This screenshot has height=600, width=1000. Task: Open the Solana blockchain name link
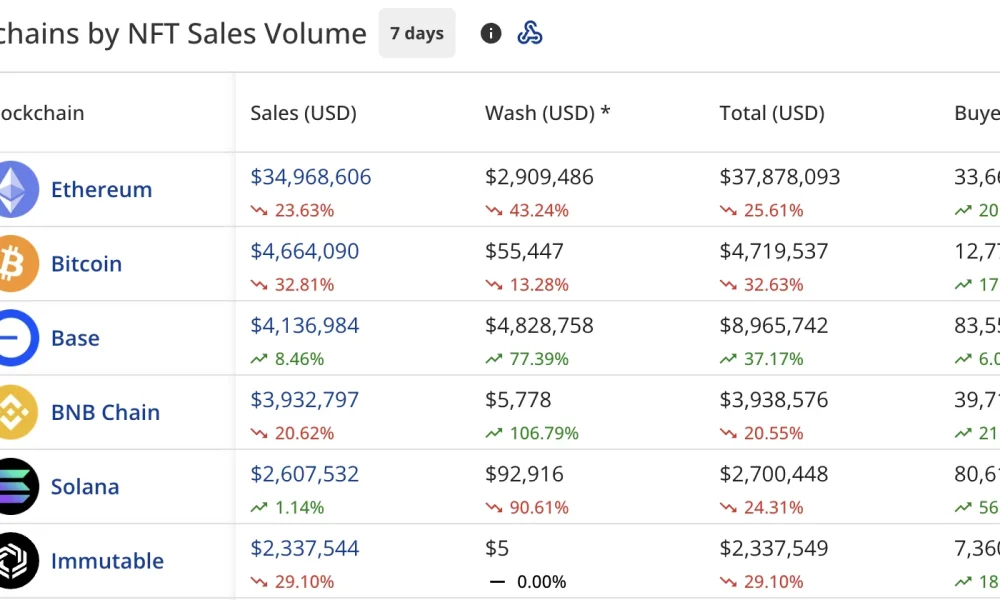point(85,486)
